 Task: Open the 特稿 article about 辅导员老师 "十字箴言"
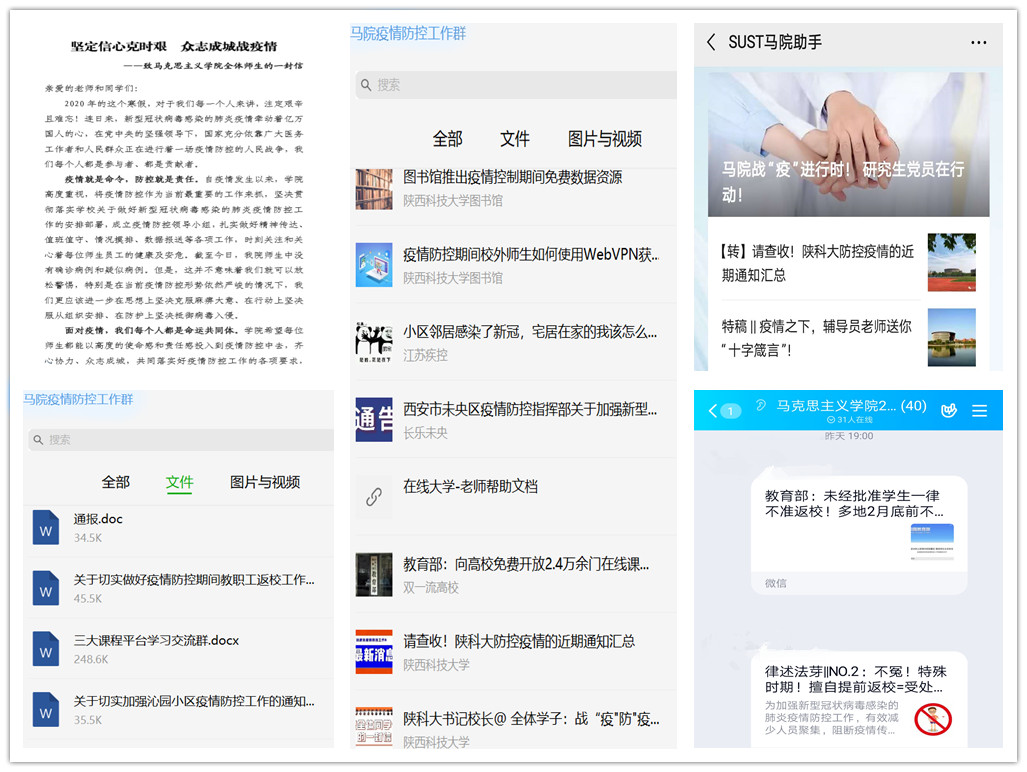818,338
